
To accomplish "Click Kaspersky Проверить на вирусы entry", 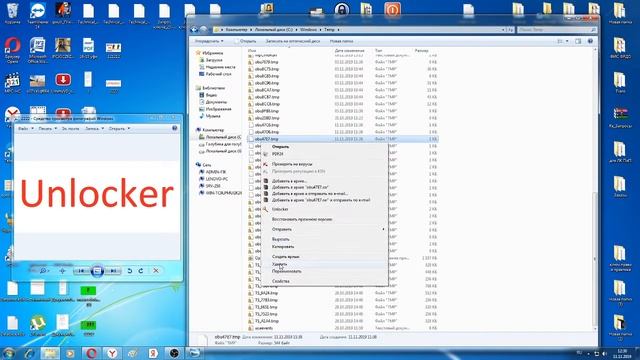I will point(292,164).
